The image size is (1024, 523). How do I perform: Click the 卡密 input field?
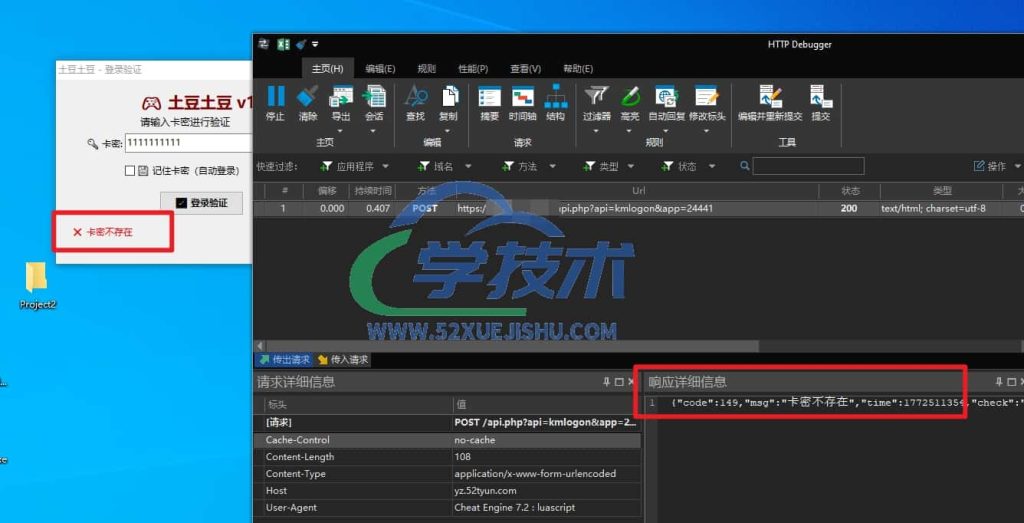click(187, 144)
